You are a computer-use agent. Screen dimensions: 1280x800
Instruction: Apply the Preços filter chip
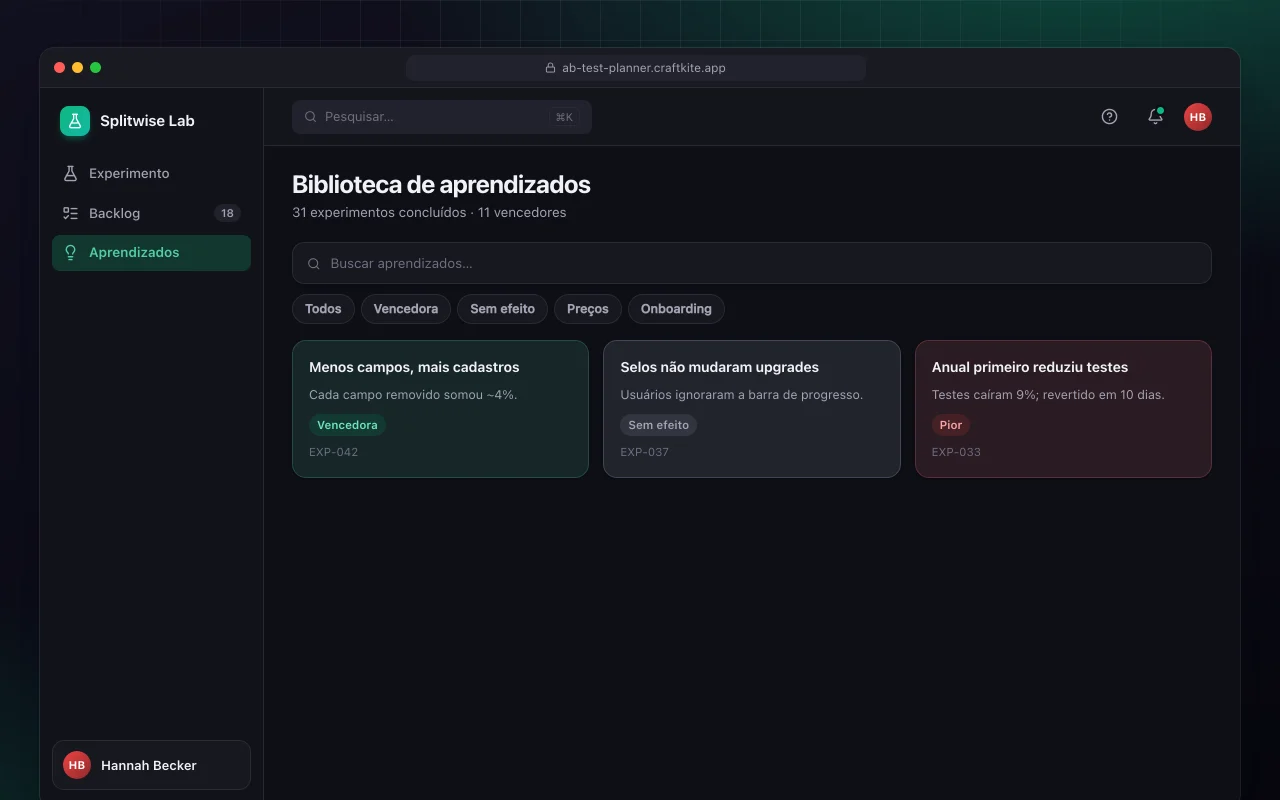click(588, 309)
